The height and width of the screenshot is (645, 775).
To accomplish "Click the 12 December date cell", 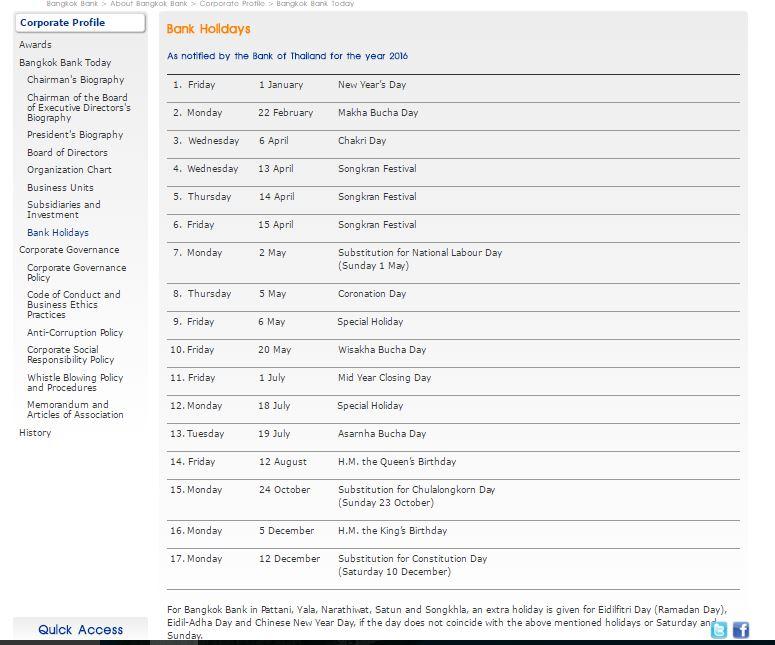I will [290, 559].
